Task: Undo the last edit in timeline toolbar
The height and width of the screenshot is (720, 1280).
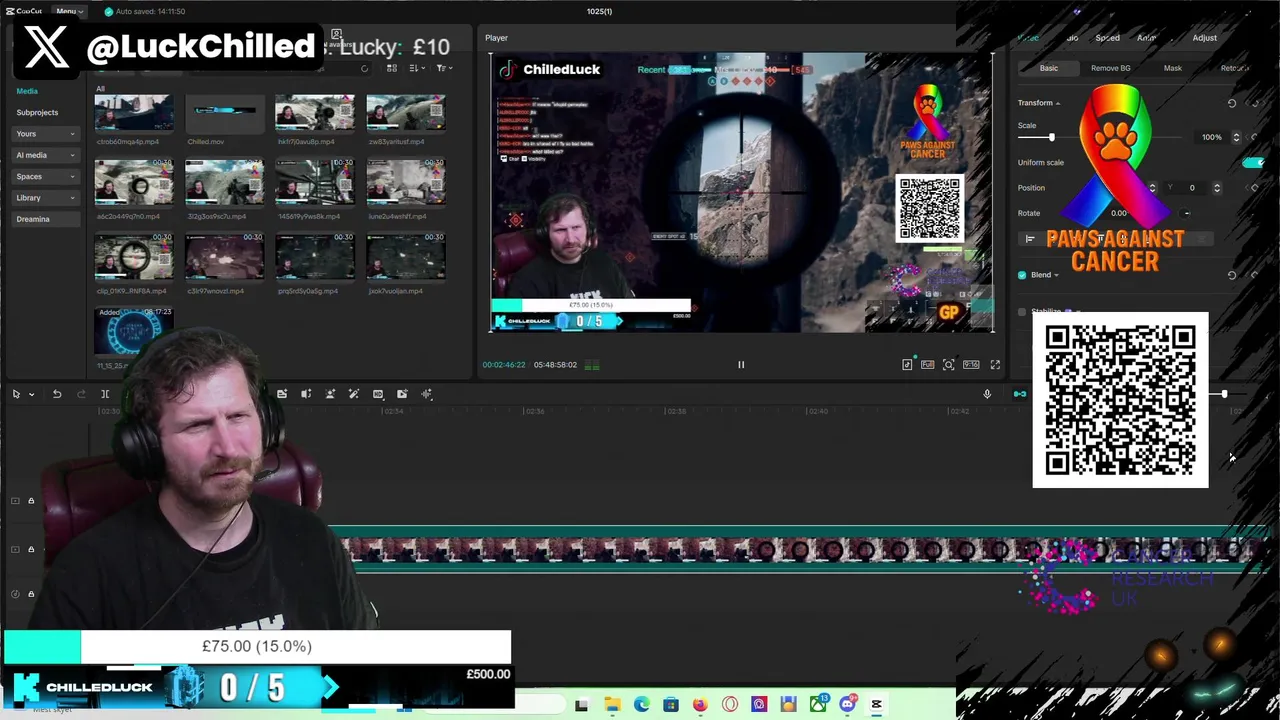Action: [57, 394]
